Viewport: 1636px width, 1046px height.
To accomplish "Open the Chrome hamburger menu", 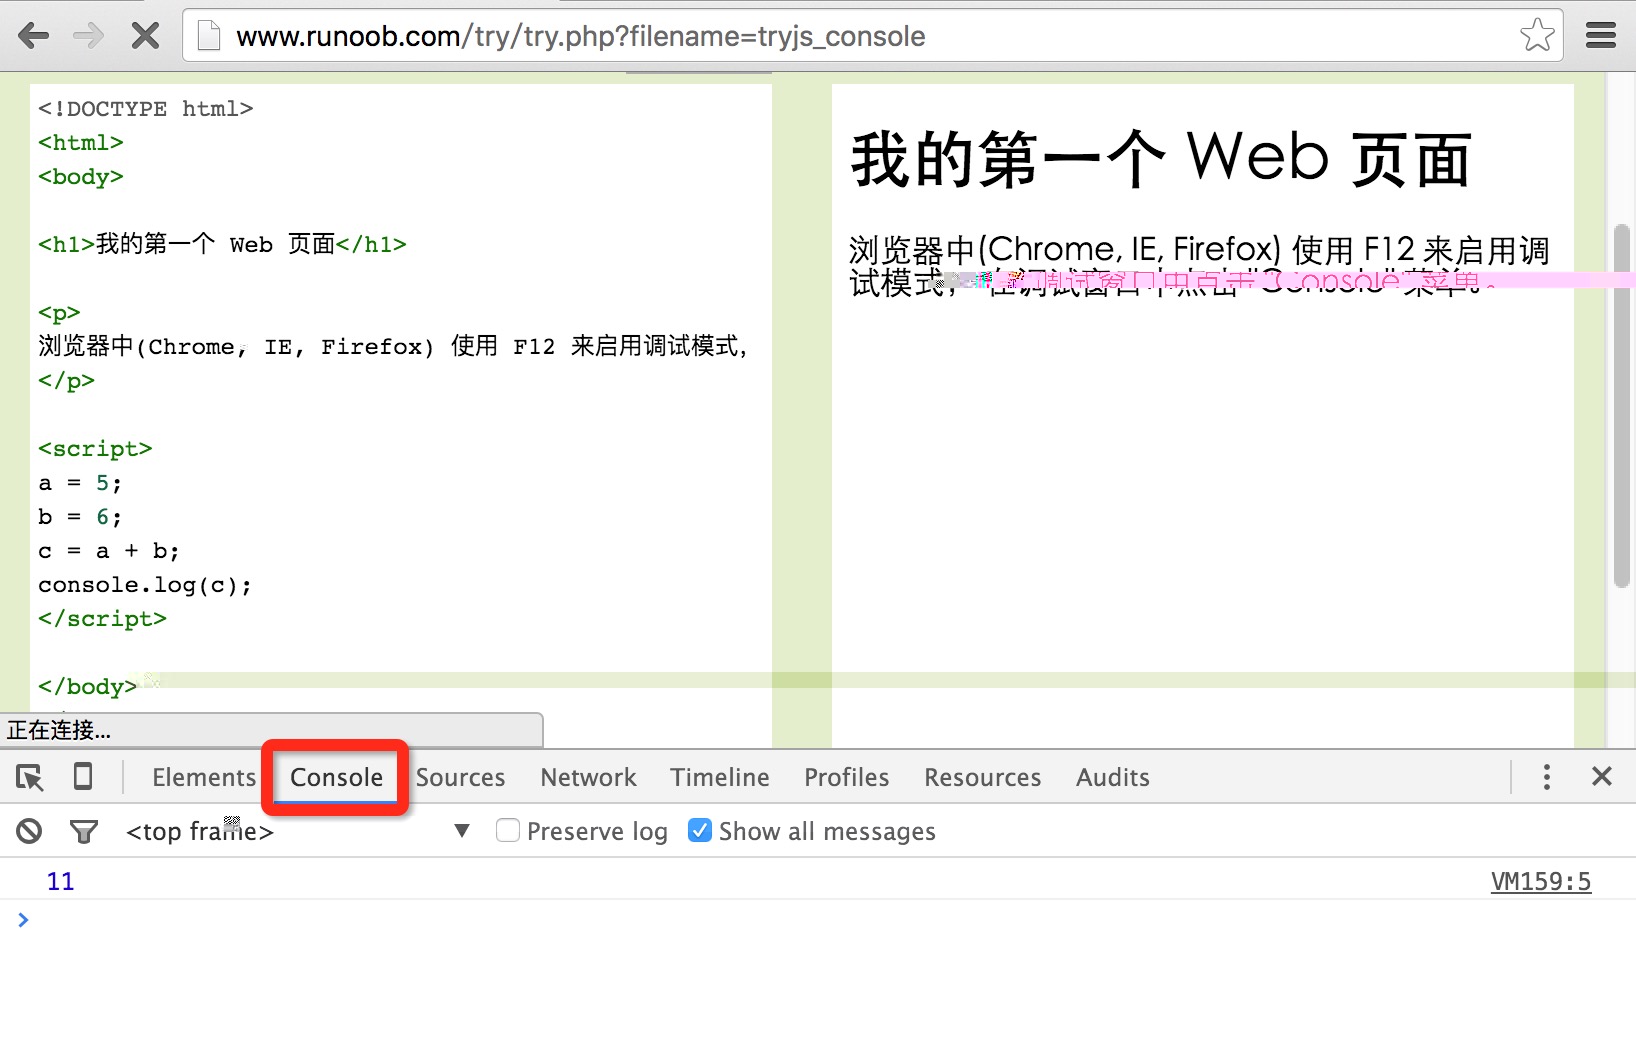I will point(1600,37).
